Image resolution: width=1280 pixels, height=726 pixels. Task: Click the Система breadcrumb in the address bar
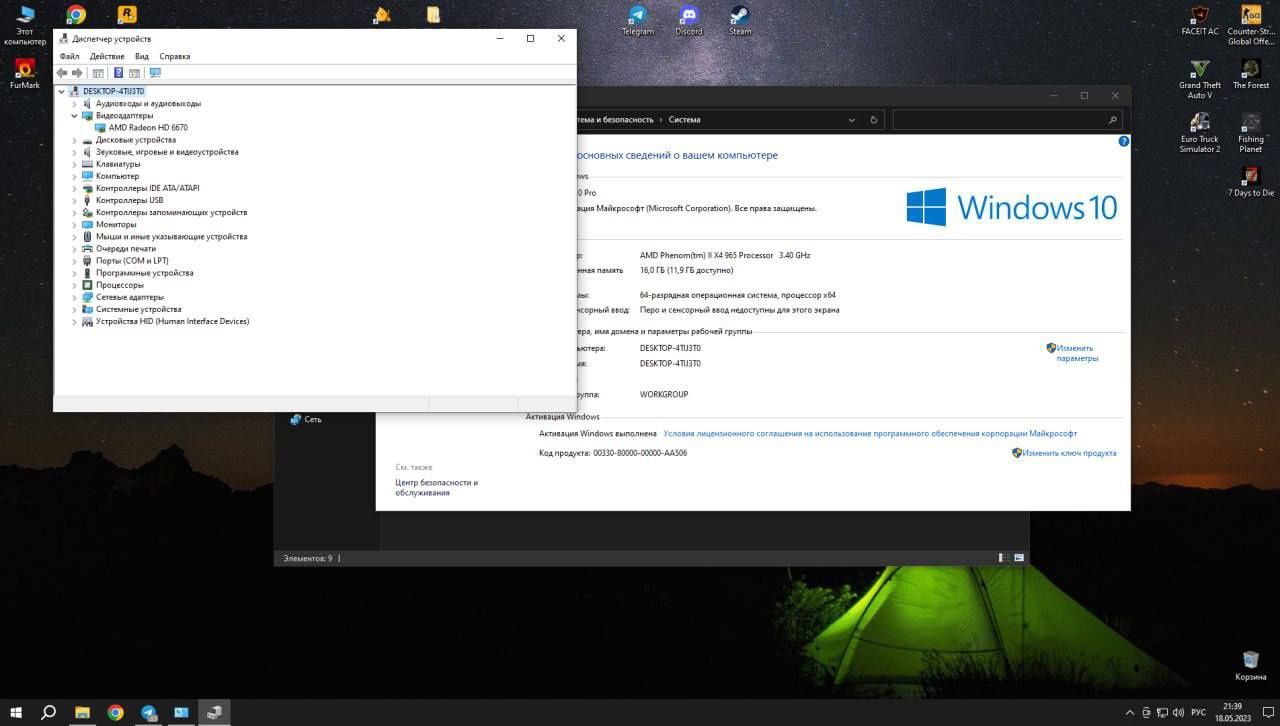coord(685,120)
